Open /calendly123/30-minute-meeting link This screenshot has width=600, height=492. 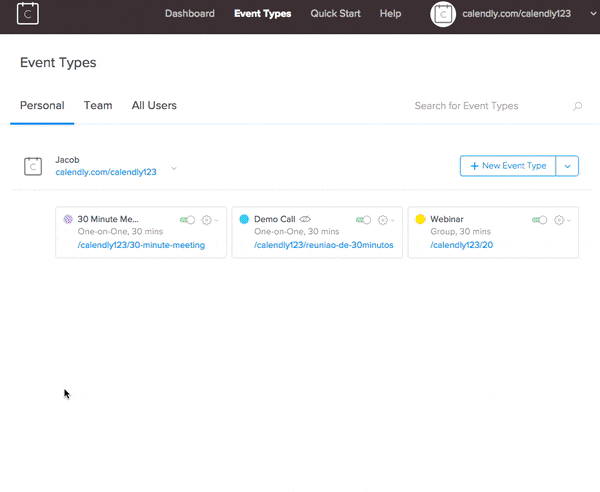pos(141,245)
